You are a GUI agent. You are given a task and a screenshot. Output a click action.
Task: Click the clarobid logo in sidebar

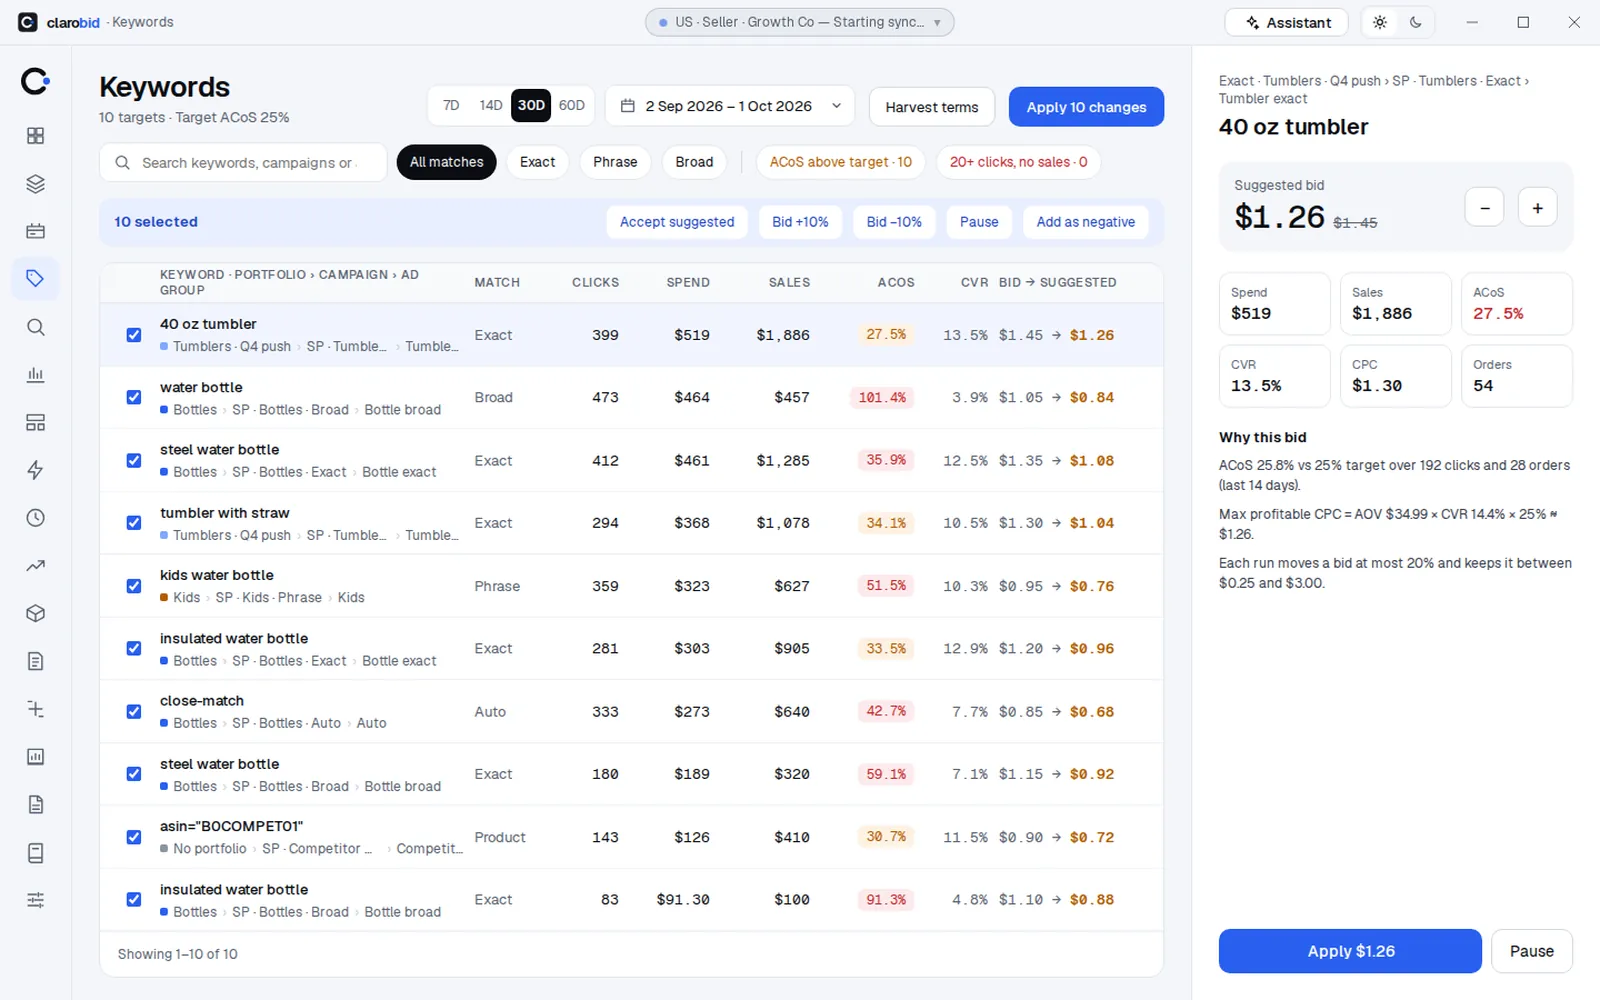point(35,81)
